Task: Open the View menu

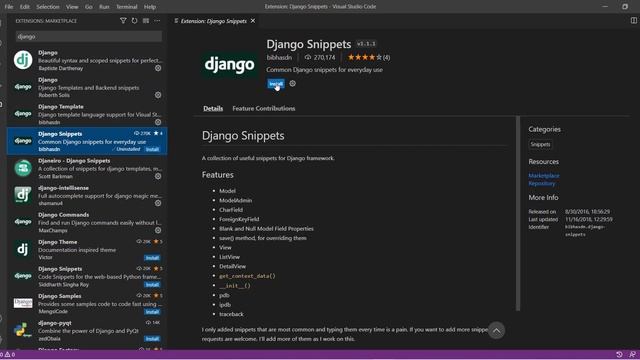Action: click(72, 7)
